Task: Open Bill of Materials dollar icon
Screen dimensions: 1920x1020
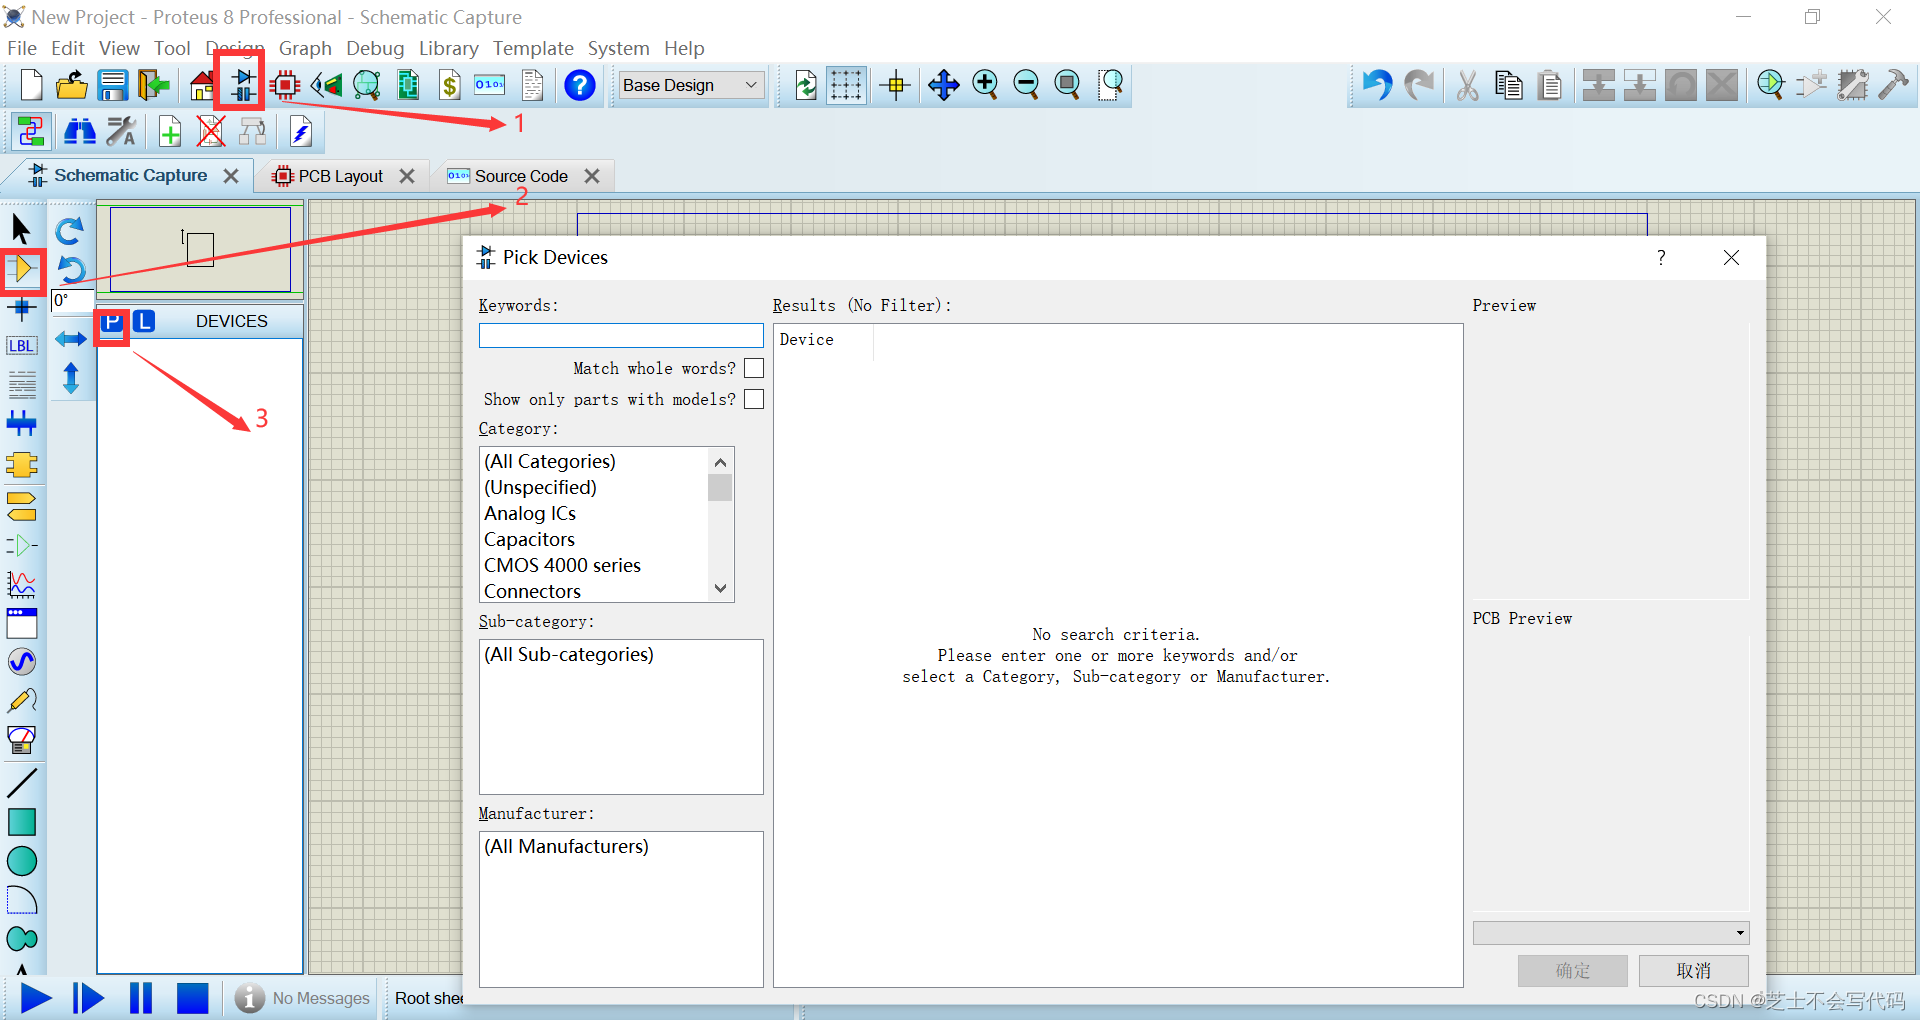Action: click(450, 85)
